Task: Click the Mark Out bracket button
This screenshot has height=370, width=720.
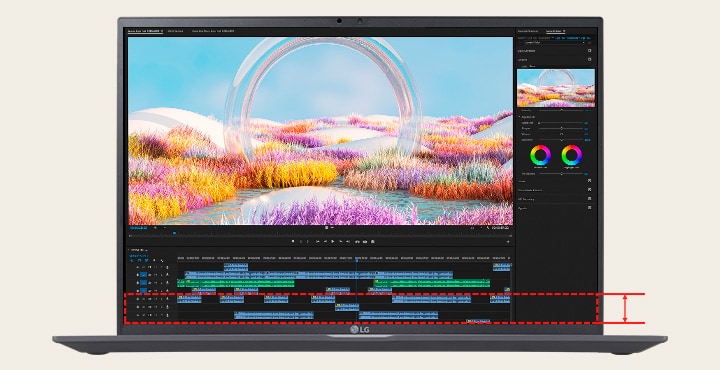Action: click(x=308, y=241)
